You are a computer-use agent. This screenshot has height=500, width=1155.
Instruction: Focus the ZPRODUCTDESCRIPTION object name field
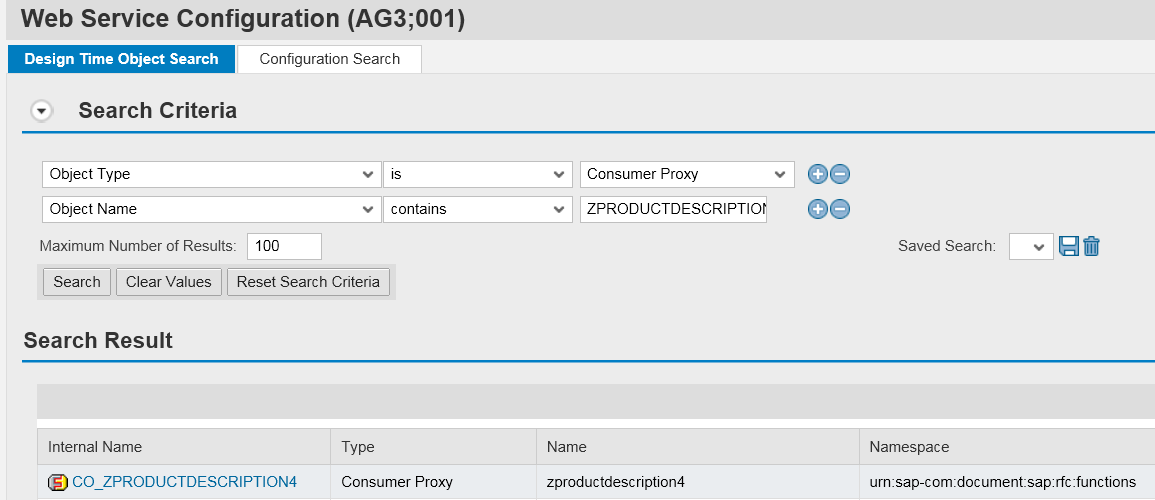[x=673, y=209]
